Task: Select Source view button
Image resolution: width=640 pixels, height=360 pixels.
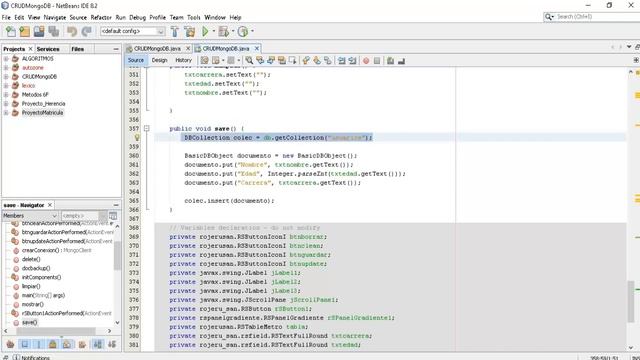Action: [136, 60]
